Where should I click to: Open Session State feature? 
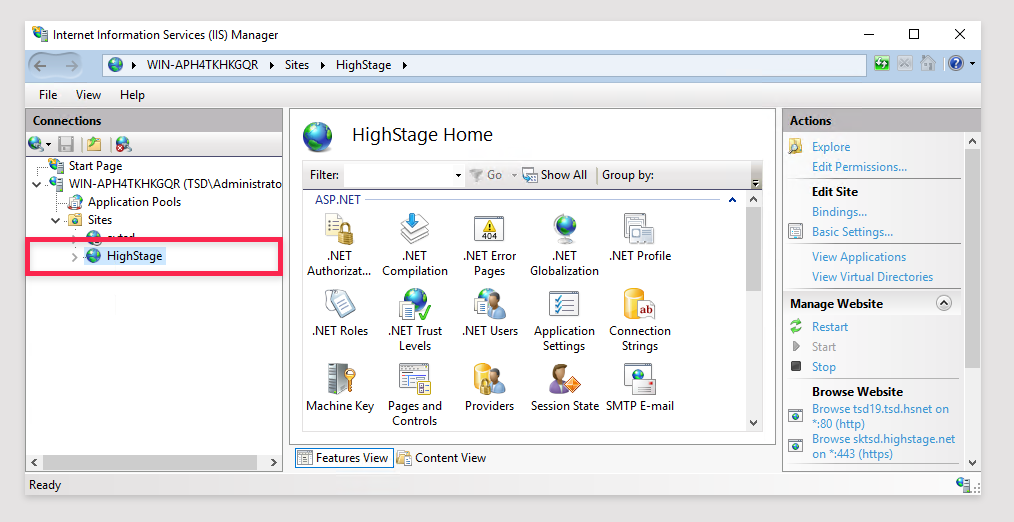coord(565,387)
